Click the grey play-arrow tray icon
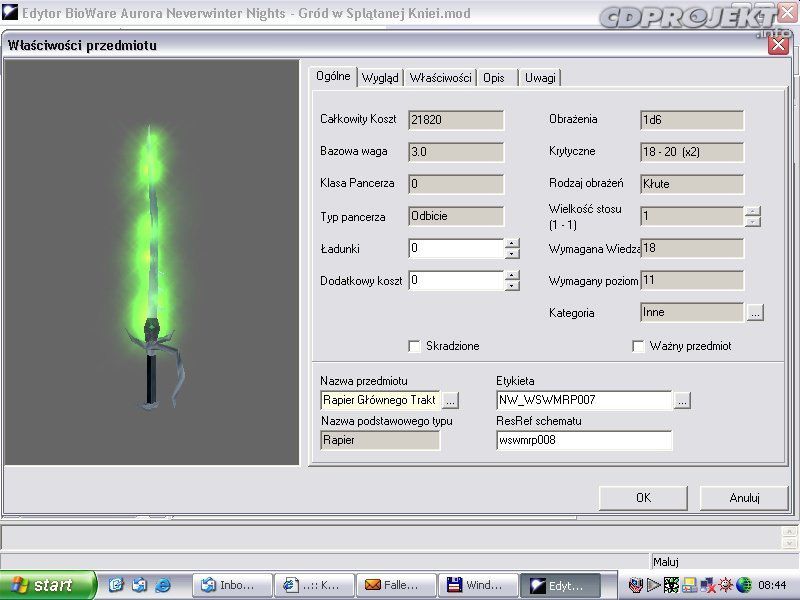 (653, 585)
